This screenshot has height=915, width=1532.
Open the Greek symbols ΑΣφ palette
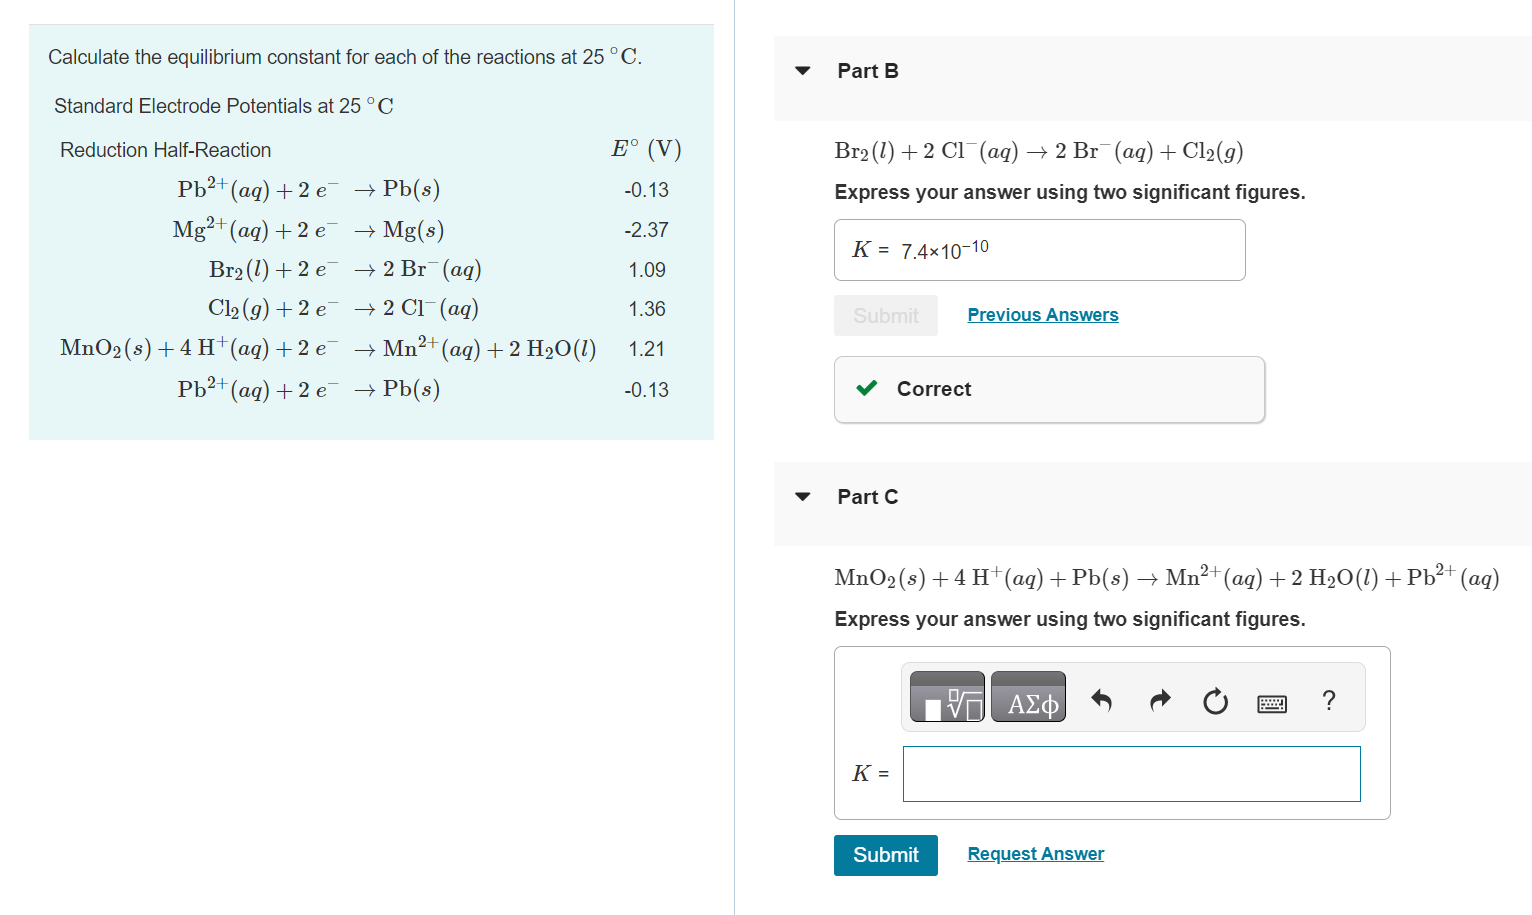1028,697
